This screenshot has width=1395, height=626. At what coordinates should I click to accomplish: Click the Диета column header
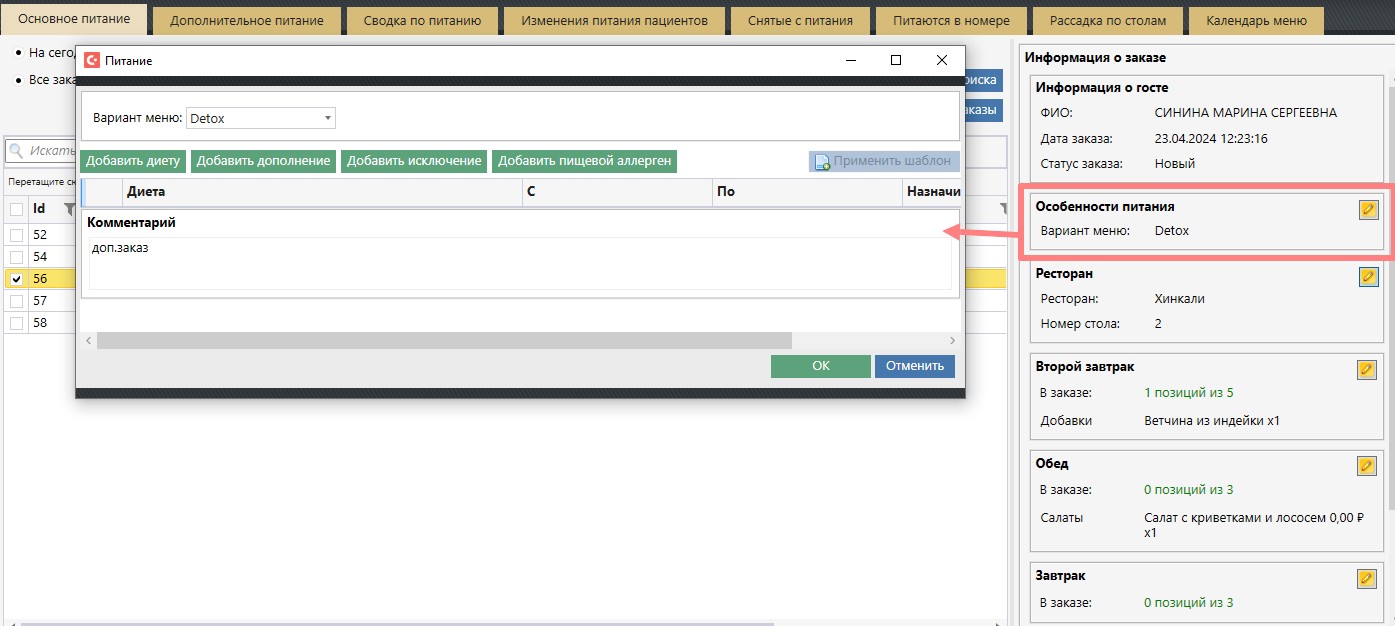pos(320,191)
